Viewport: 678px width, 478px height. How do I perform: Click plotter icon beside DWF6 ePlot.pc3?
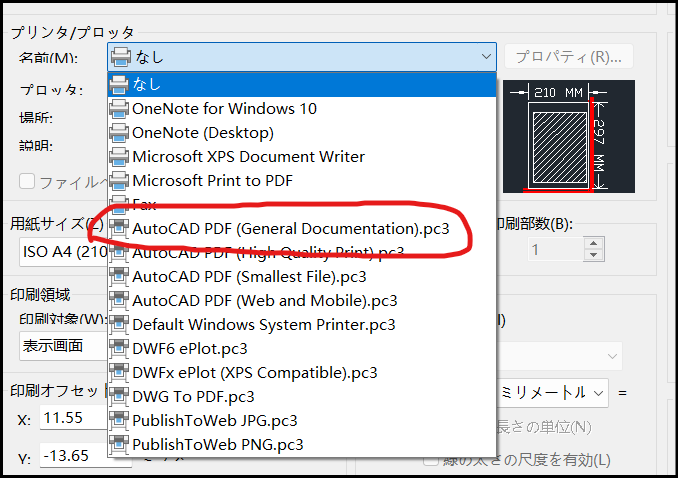click(x=119, y=349)
